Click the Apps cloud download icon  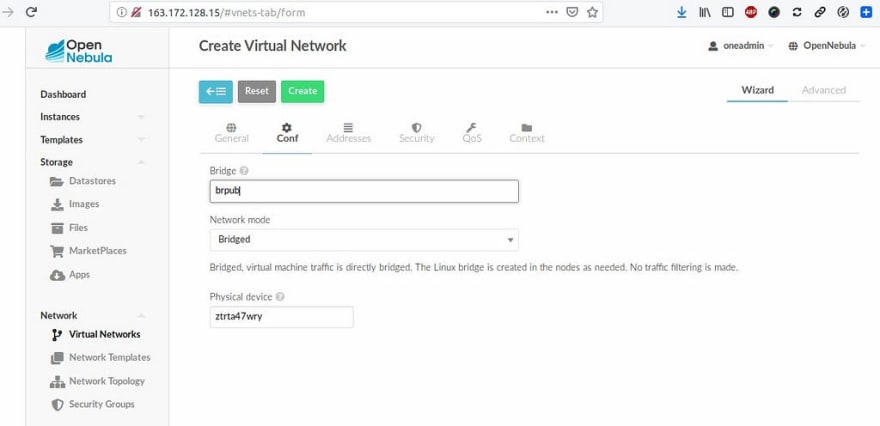57,275
